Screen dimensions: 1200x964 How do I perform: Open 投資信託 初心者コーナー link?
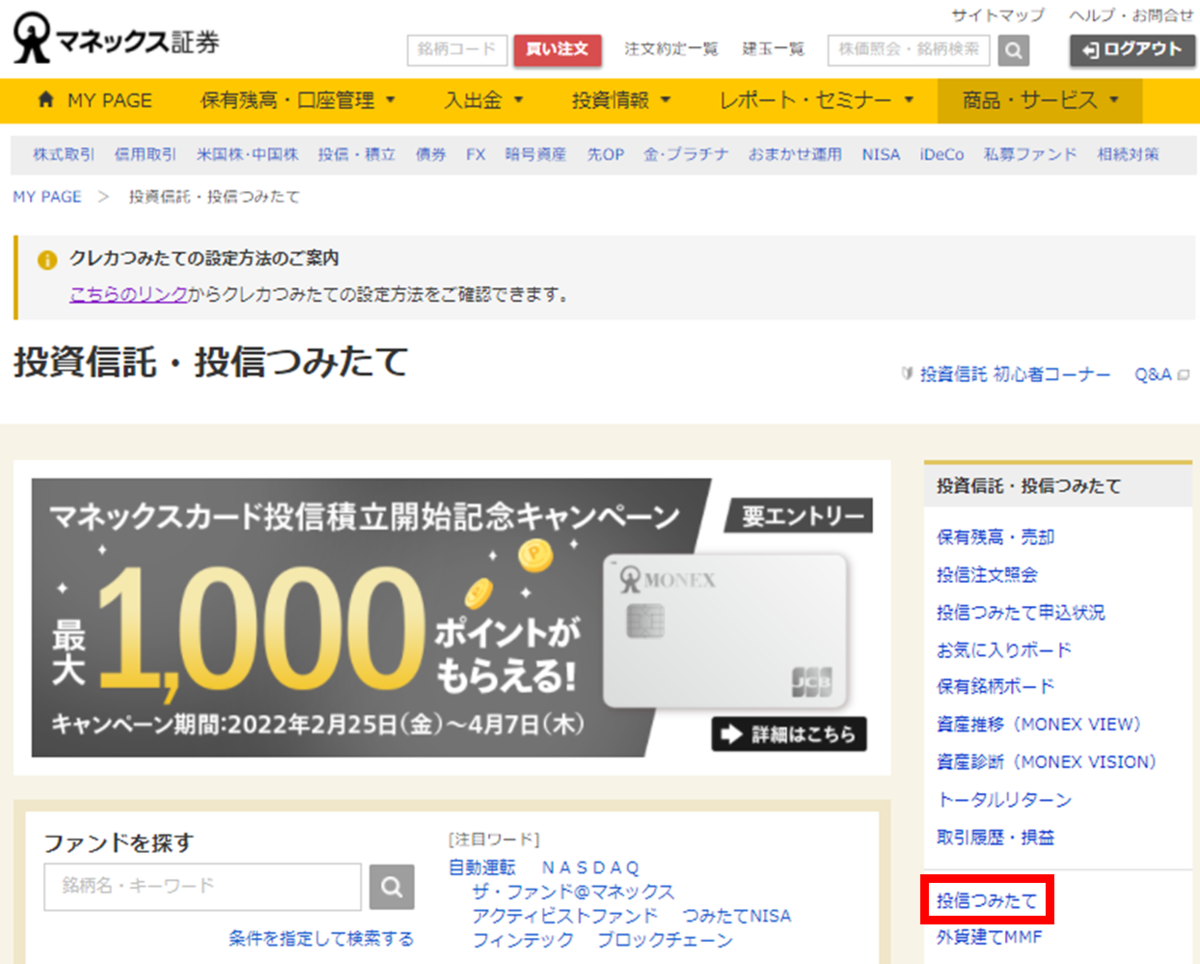coord(1015,374)
